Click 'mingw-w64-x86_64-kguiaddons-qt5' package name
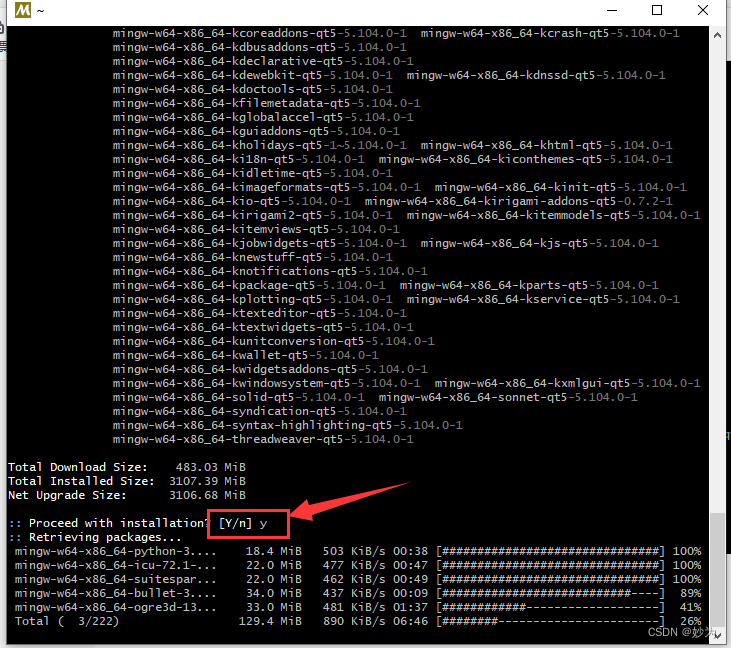 (x=221, y=131)
